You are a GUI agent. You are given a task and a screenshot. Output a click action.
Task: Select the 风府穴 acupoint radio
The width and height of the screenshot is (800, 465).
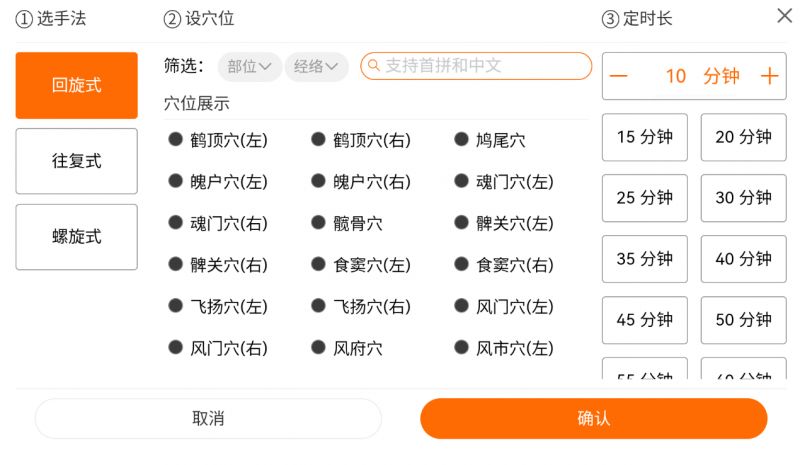click(318, 348)
